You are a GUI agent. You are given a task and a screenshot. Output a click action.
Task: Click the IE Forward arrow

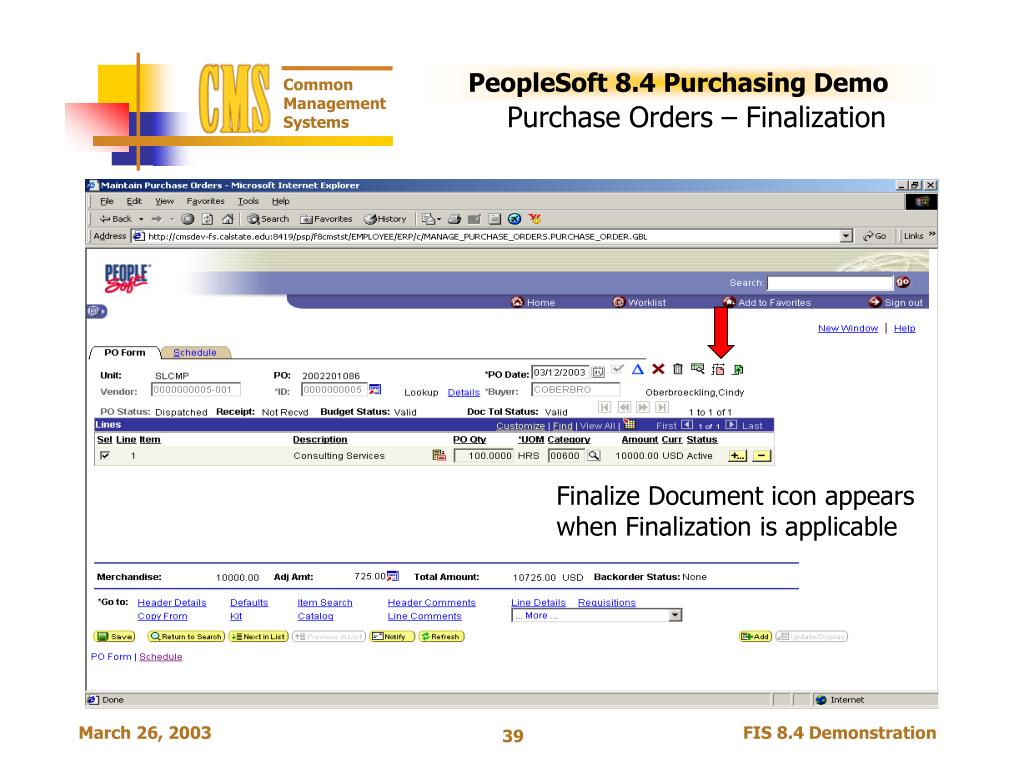(x=157, y=219)
